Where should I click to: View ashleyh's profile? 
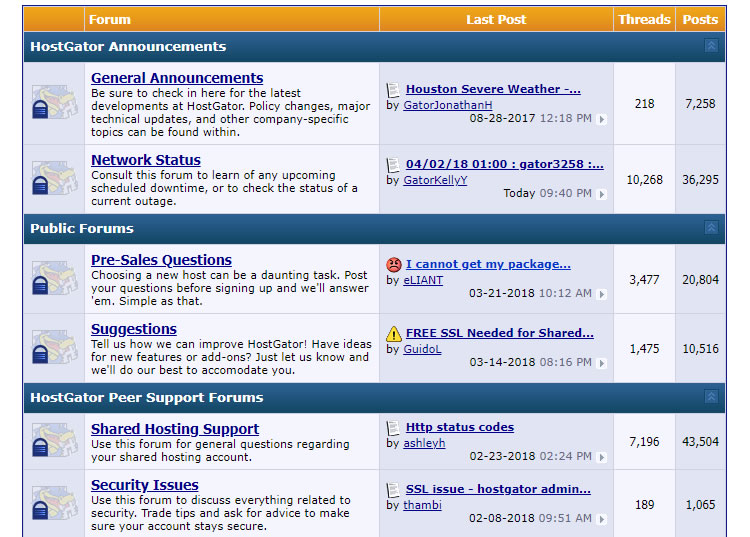(424, 443)
